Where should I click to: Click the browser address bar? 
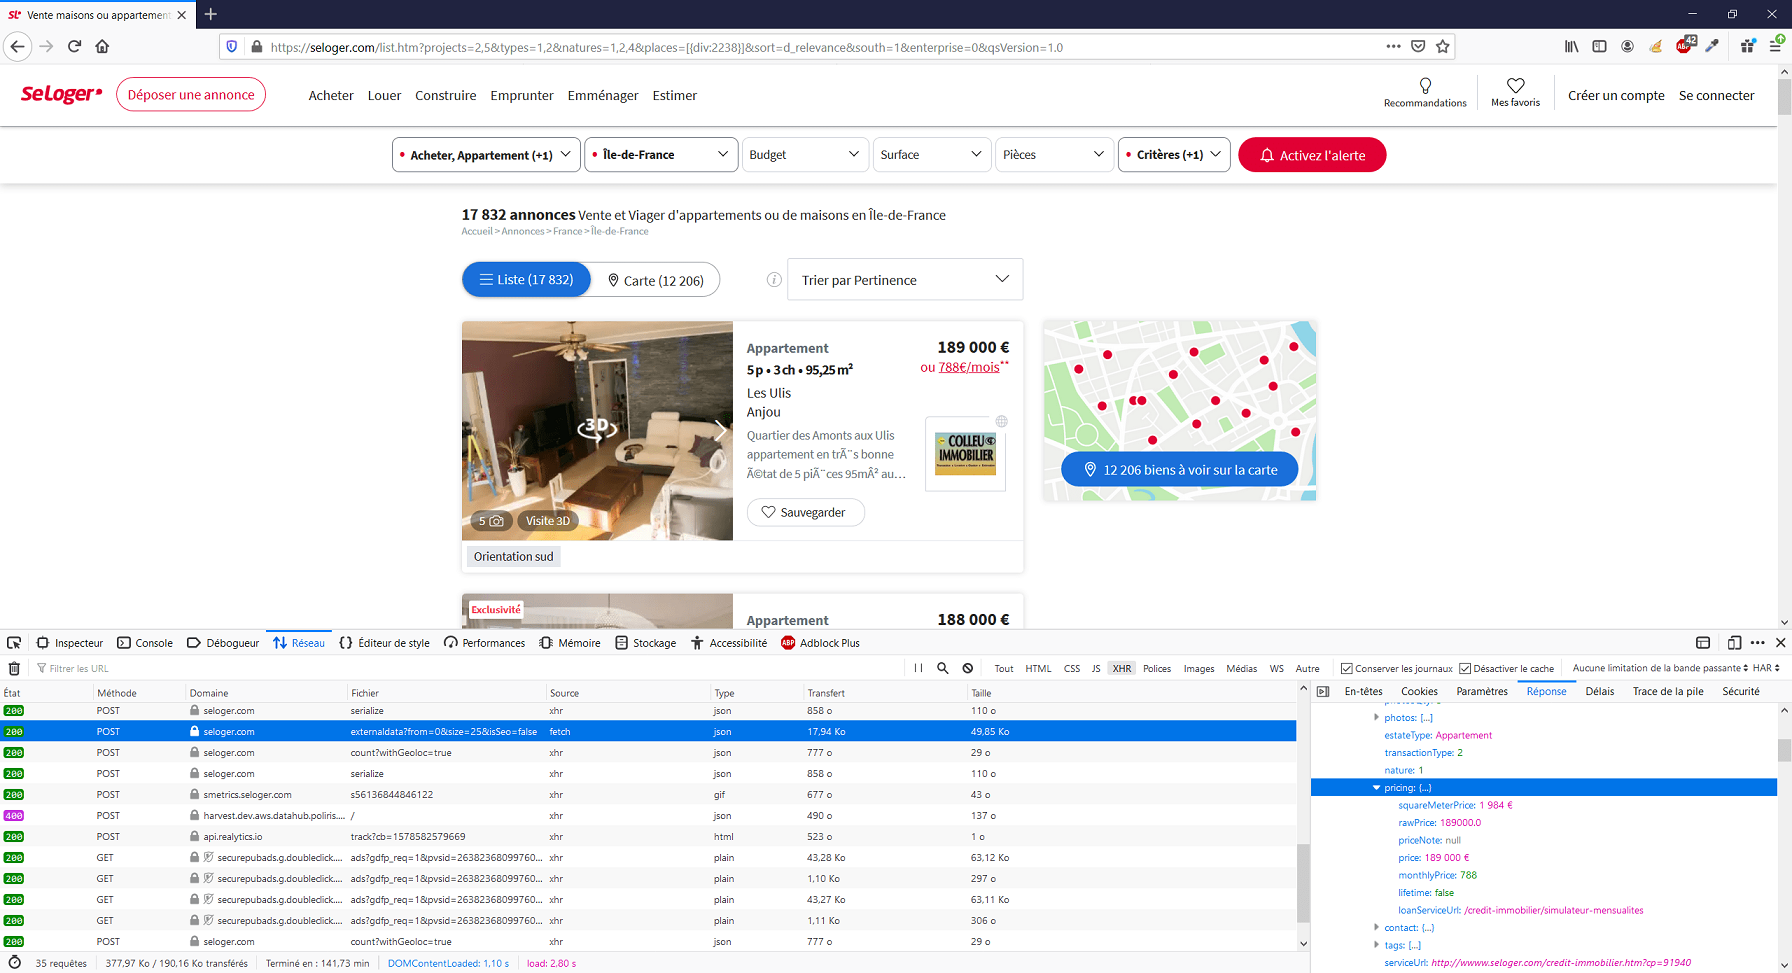820,47
